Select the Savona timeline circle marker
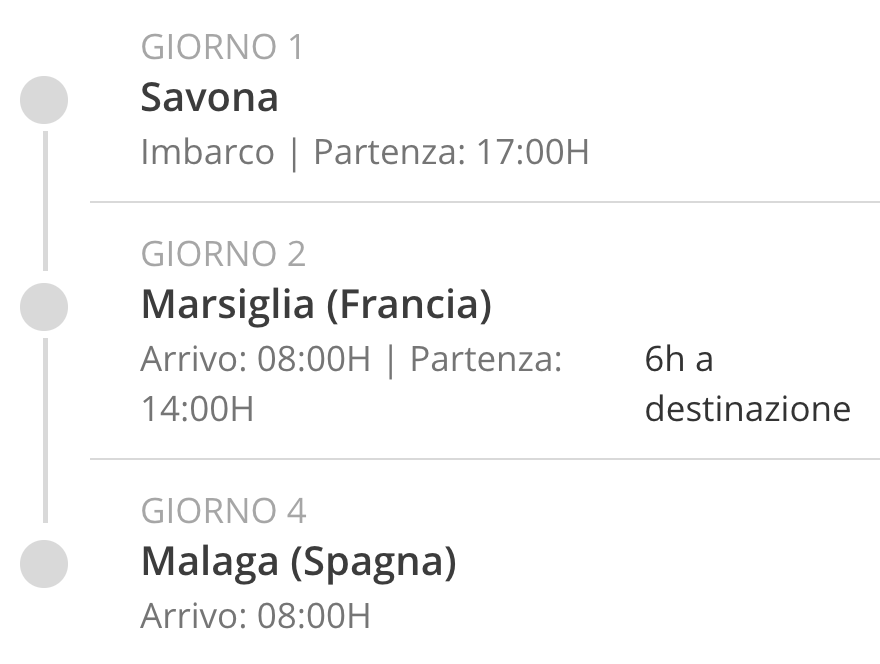 click(x=44, y=100)
